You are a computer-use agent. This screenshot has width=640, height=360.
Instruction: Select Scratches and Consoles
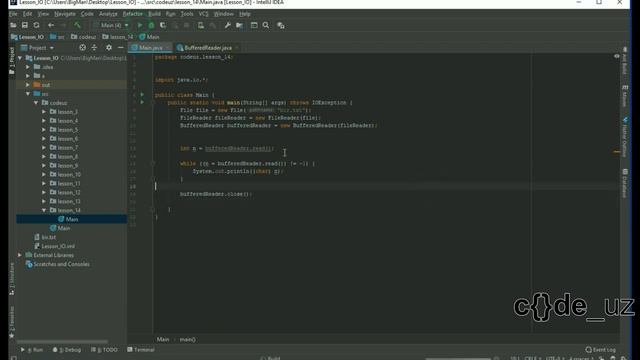coord(58,264)
